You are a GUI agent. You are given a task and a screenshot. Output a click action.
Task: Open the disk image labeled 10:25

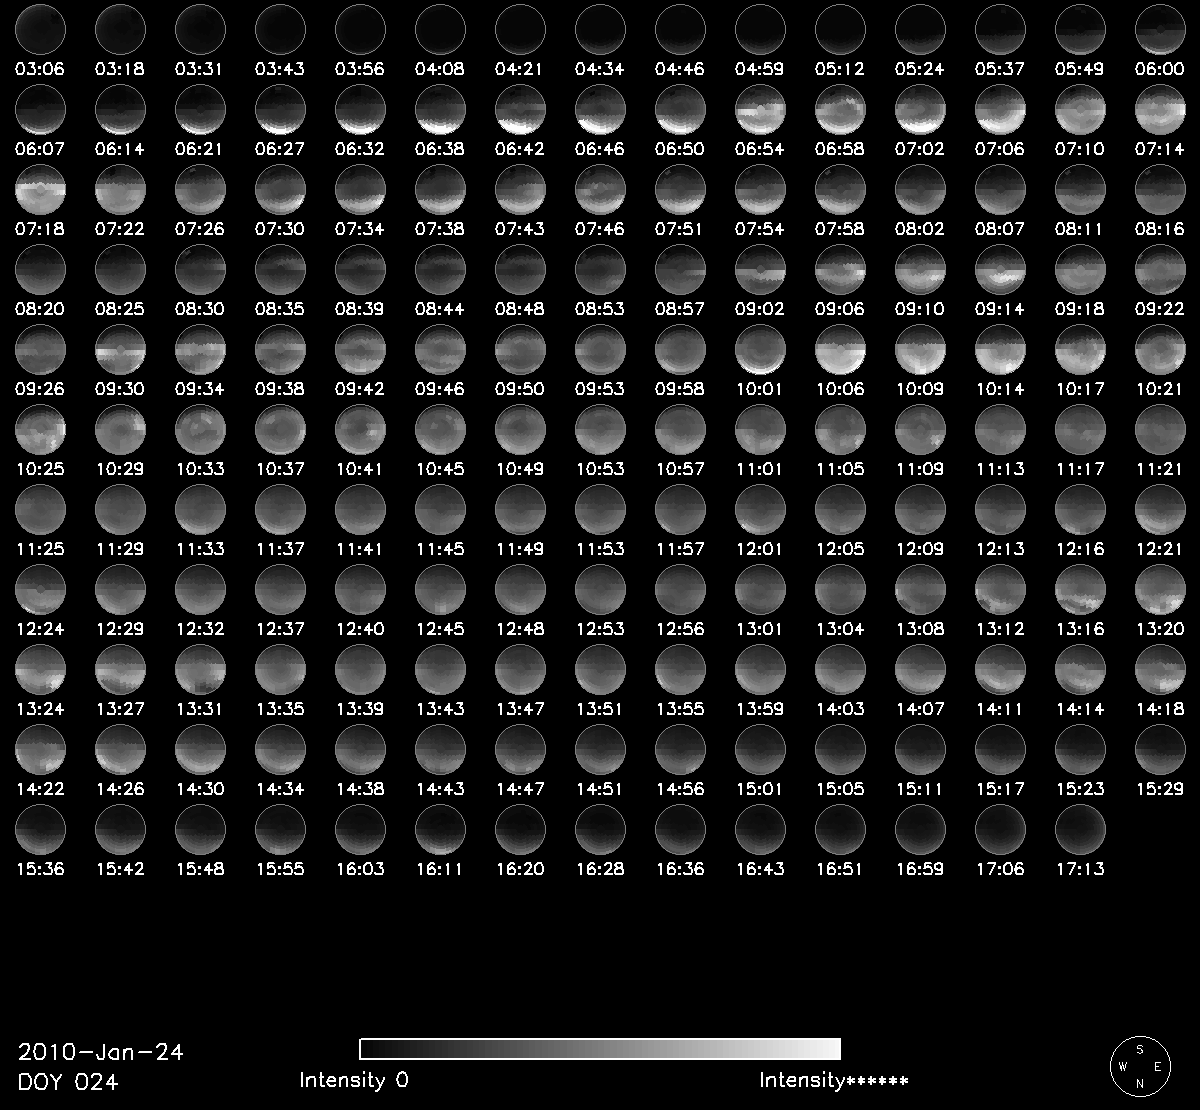pos(41,429)
